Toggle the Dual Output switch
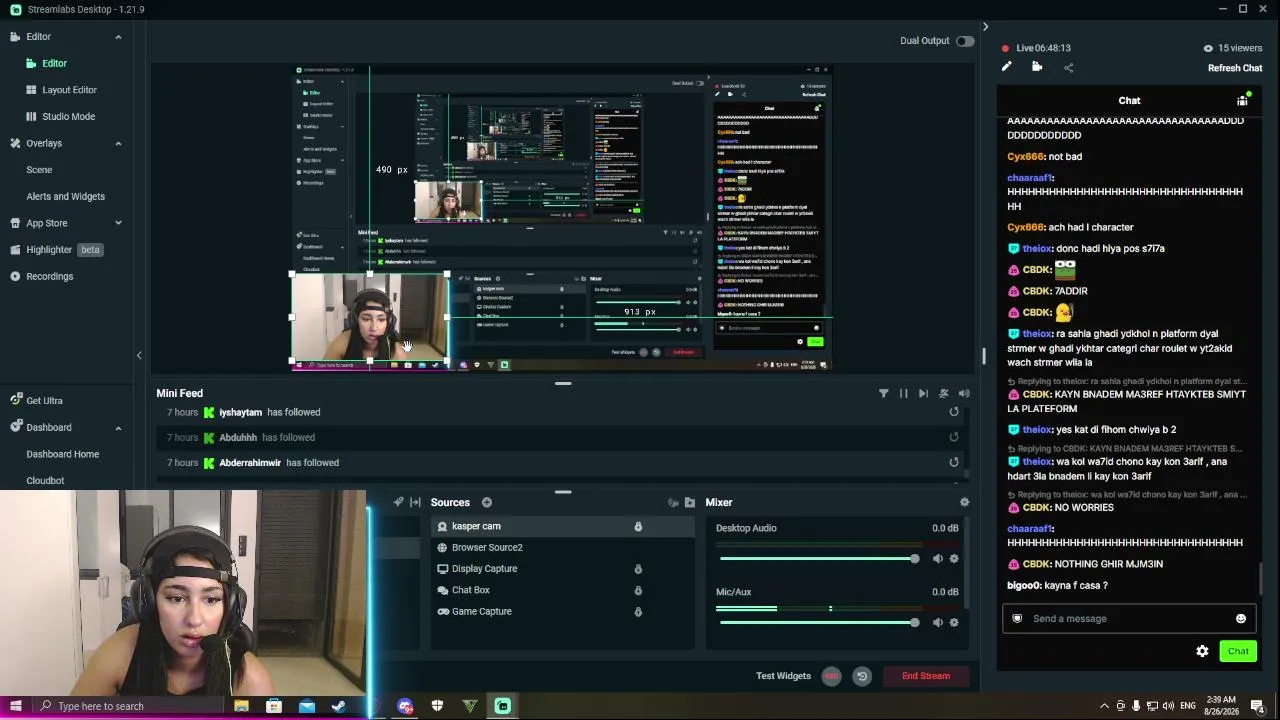The width and height of the screenshot is (1280, 720). tap(964, 41)
